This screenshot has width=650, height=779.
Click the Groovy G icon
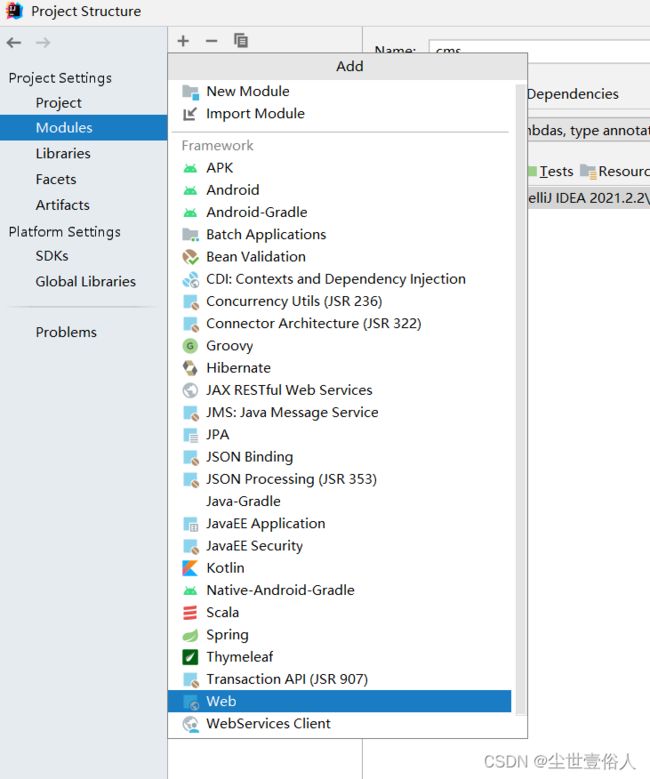click(x=190, y=346)
